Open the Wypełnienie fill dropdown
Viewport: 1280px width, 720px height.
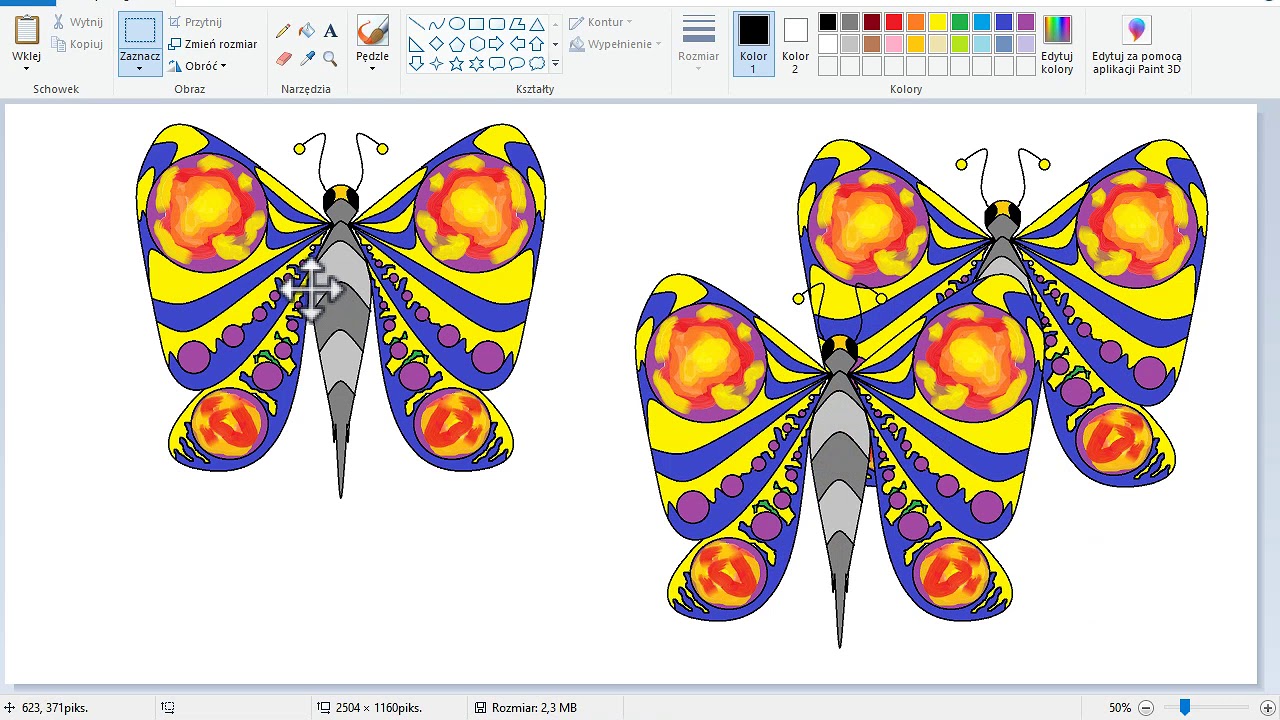click(x=615, y=44)
